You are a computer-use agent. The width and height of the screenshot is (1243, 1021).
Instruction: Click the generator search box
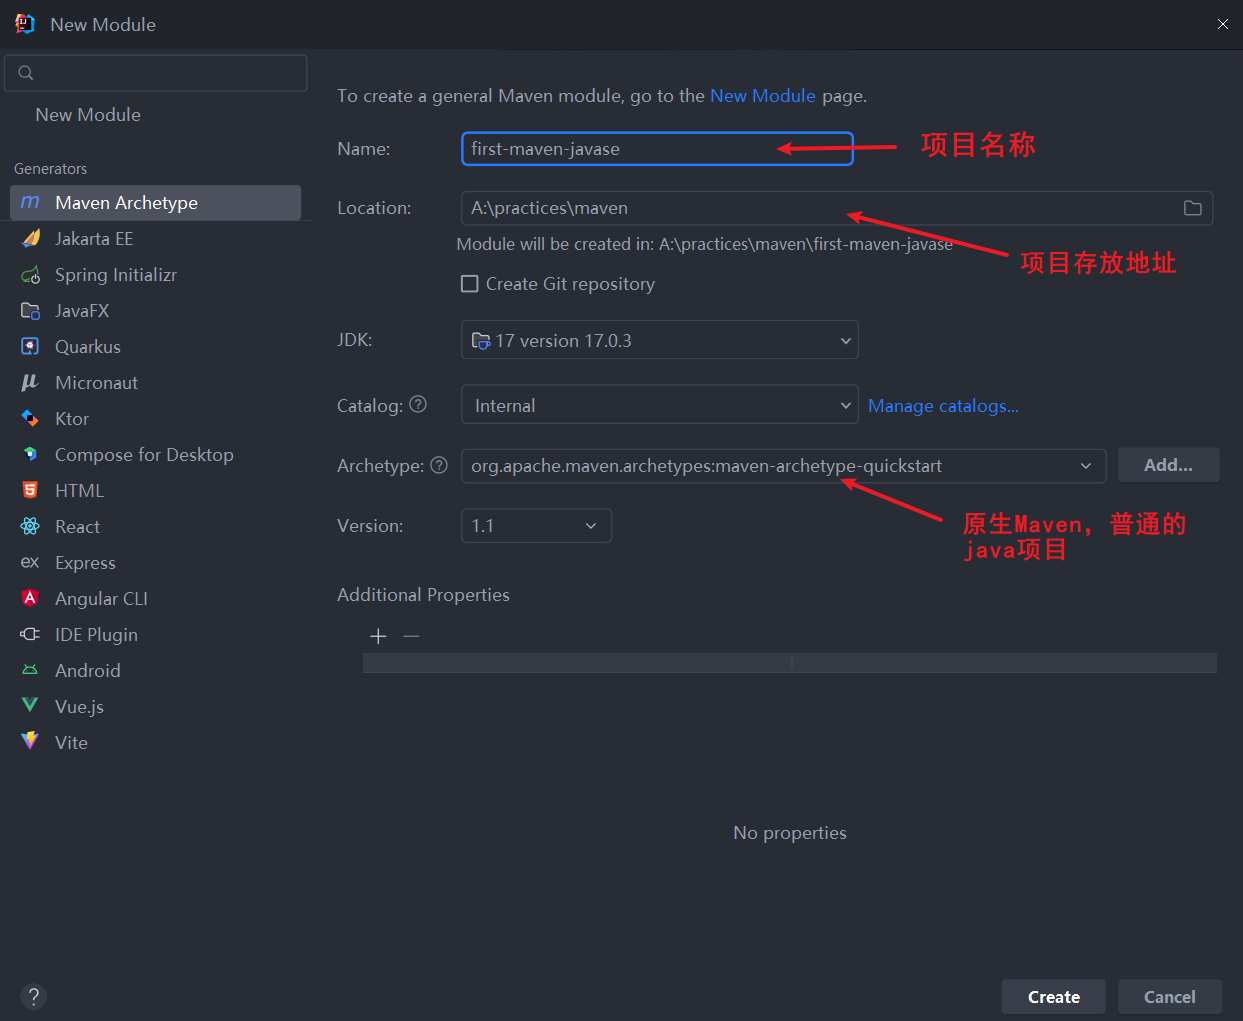click(x=156, y=73)
